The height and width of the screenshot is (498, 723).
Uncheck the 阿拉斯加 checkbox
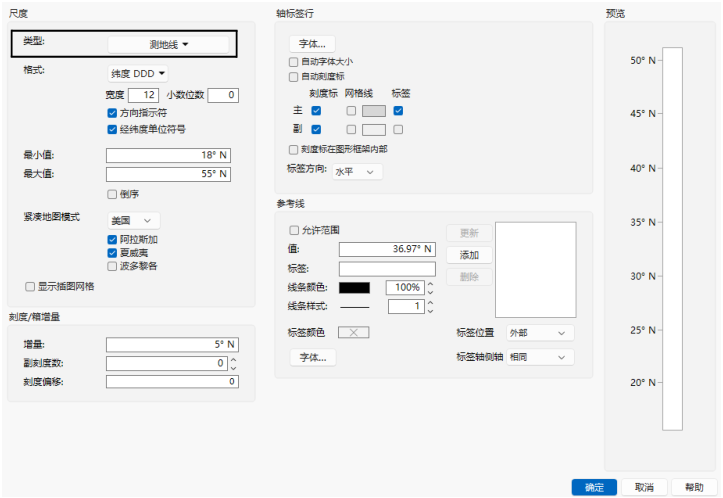point(112,240)
